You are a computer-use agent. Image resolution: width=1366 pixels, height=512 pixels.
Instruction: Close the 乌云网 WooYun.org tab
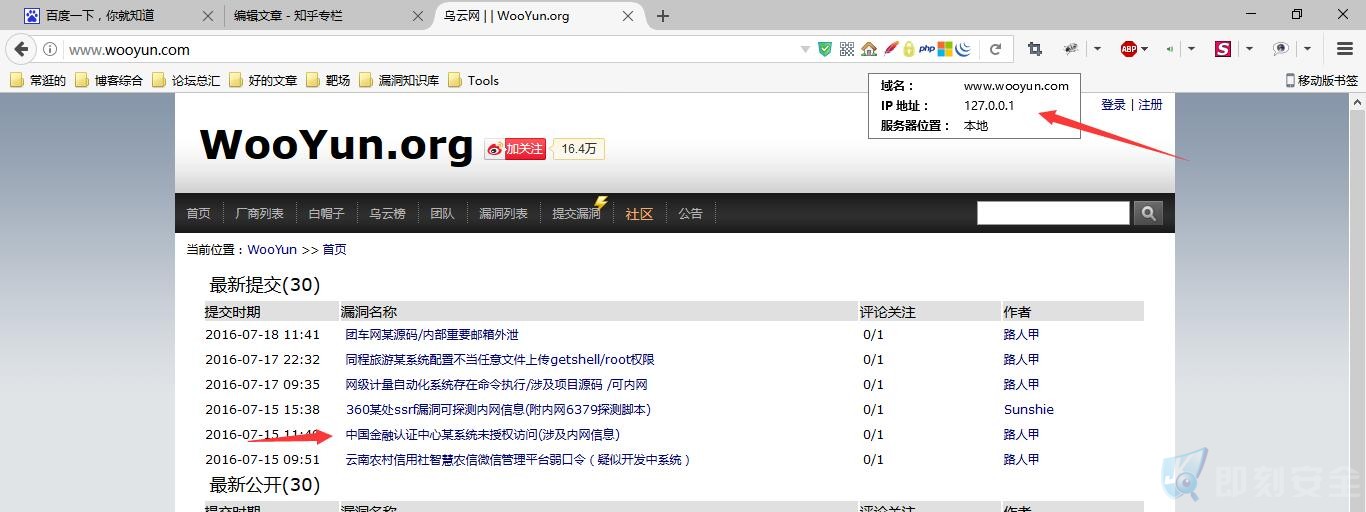tap(628, 16)
